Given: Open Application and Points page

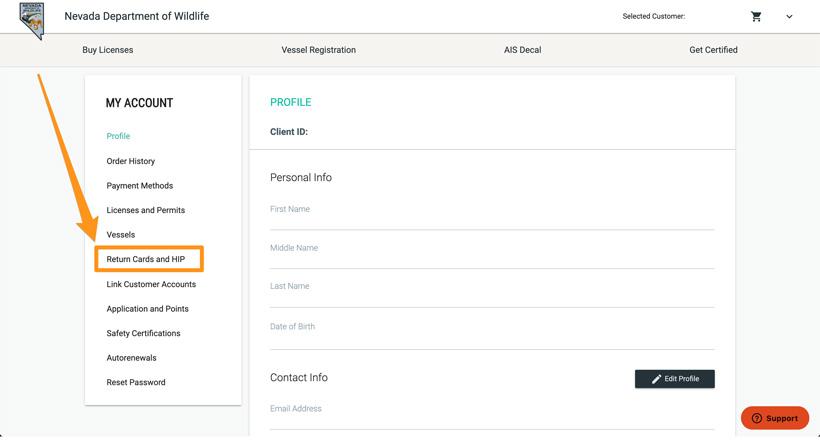Looking at the screenshot, I should pyautogui.click(x=147, y=309).
